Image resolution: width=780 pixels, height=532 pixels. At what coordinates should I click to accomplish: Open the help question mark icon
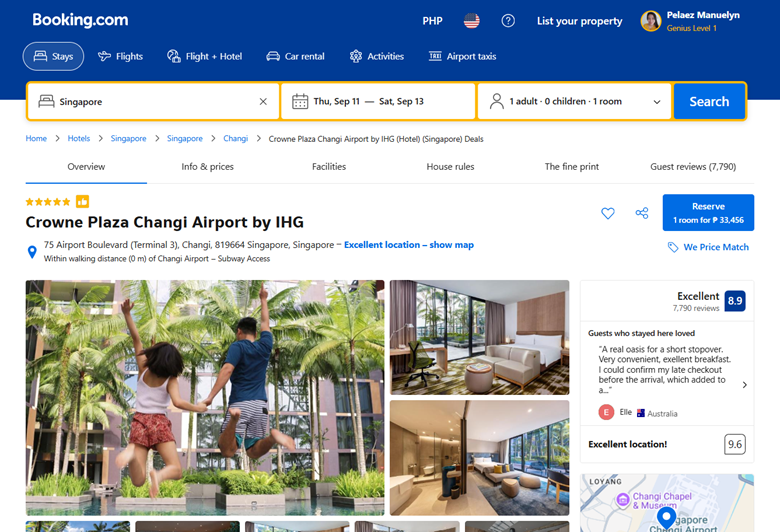[x=508, y=21]
